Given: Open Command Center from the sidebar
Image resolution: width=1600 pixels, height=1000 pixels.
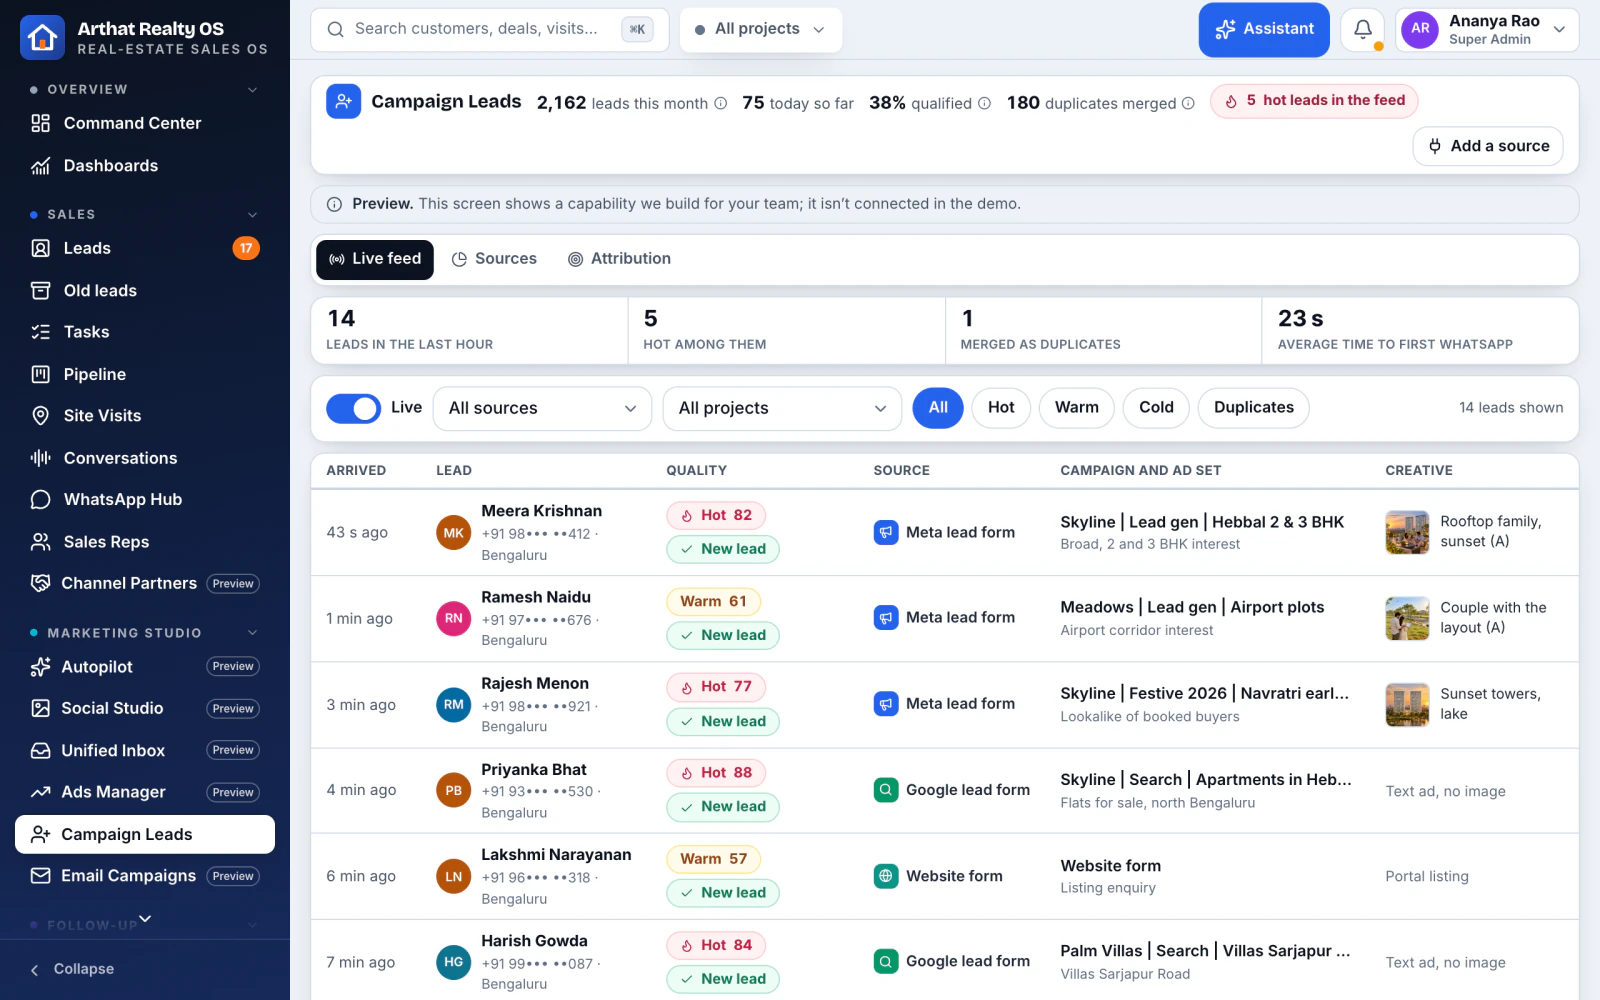Looking at the screenshot, I should pos(145,123).
